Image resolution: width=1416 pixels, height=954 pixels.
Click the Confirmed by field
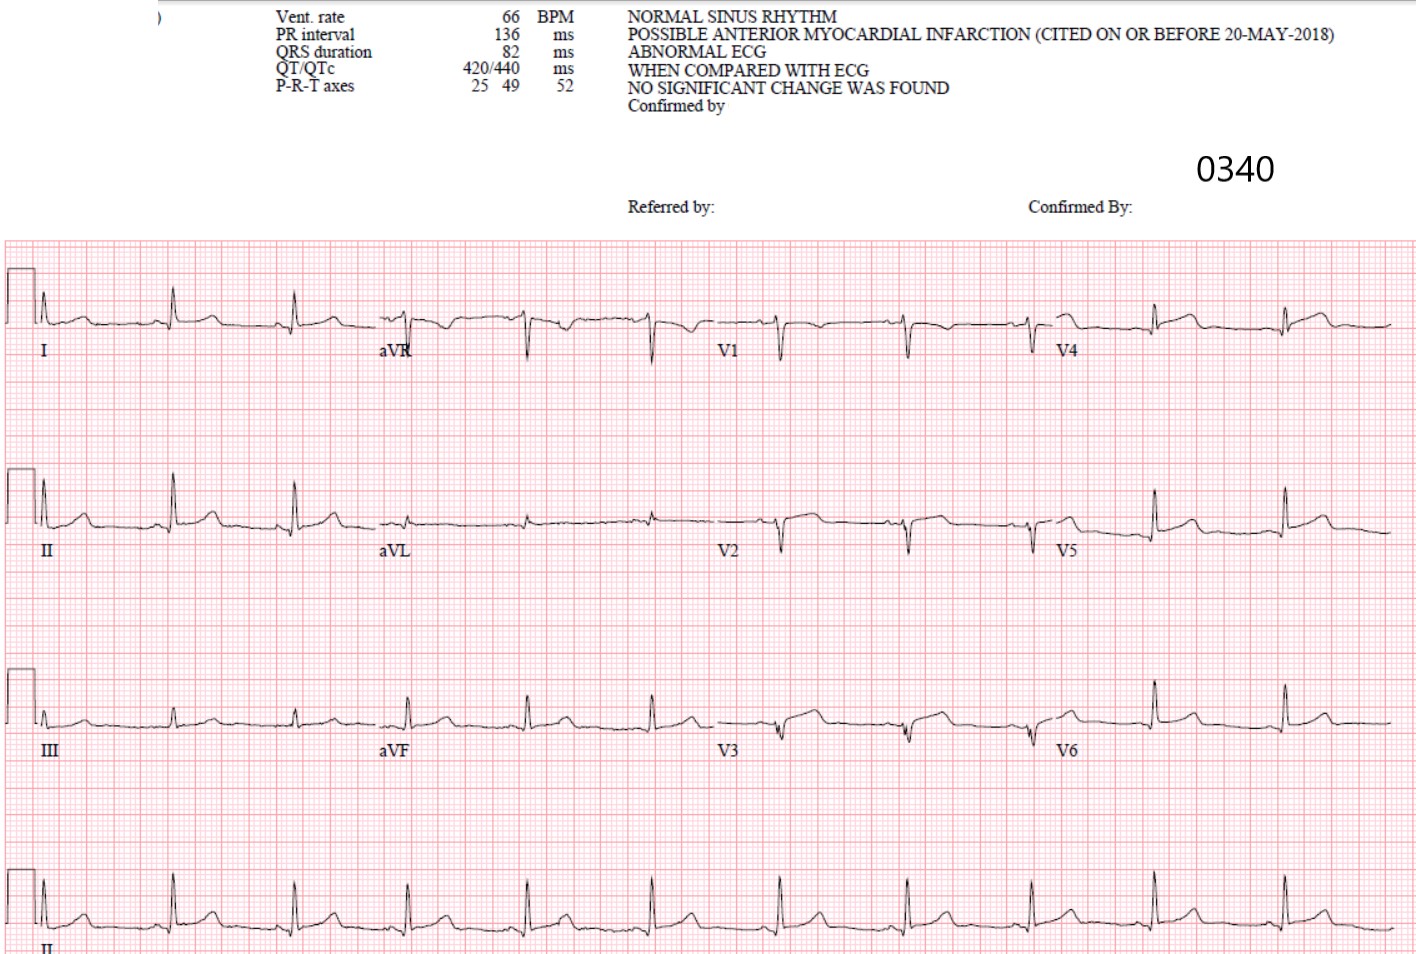tap(676, 105)
